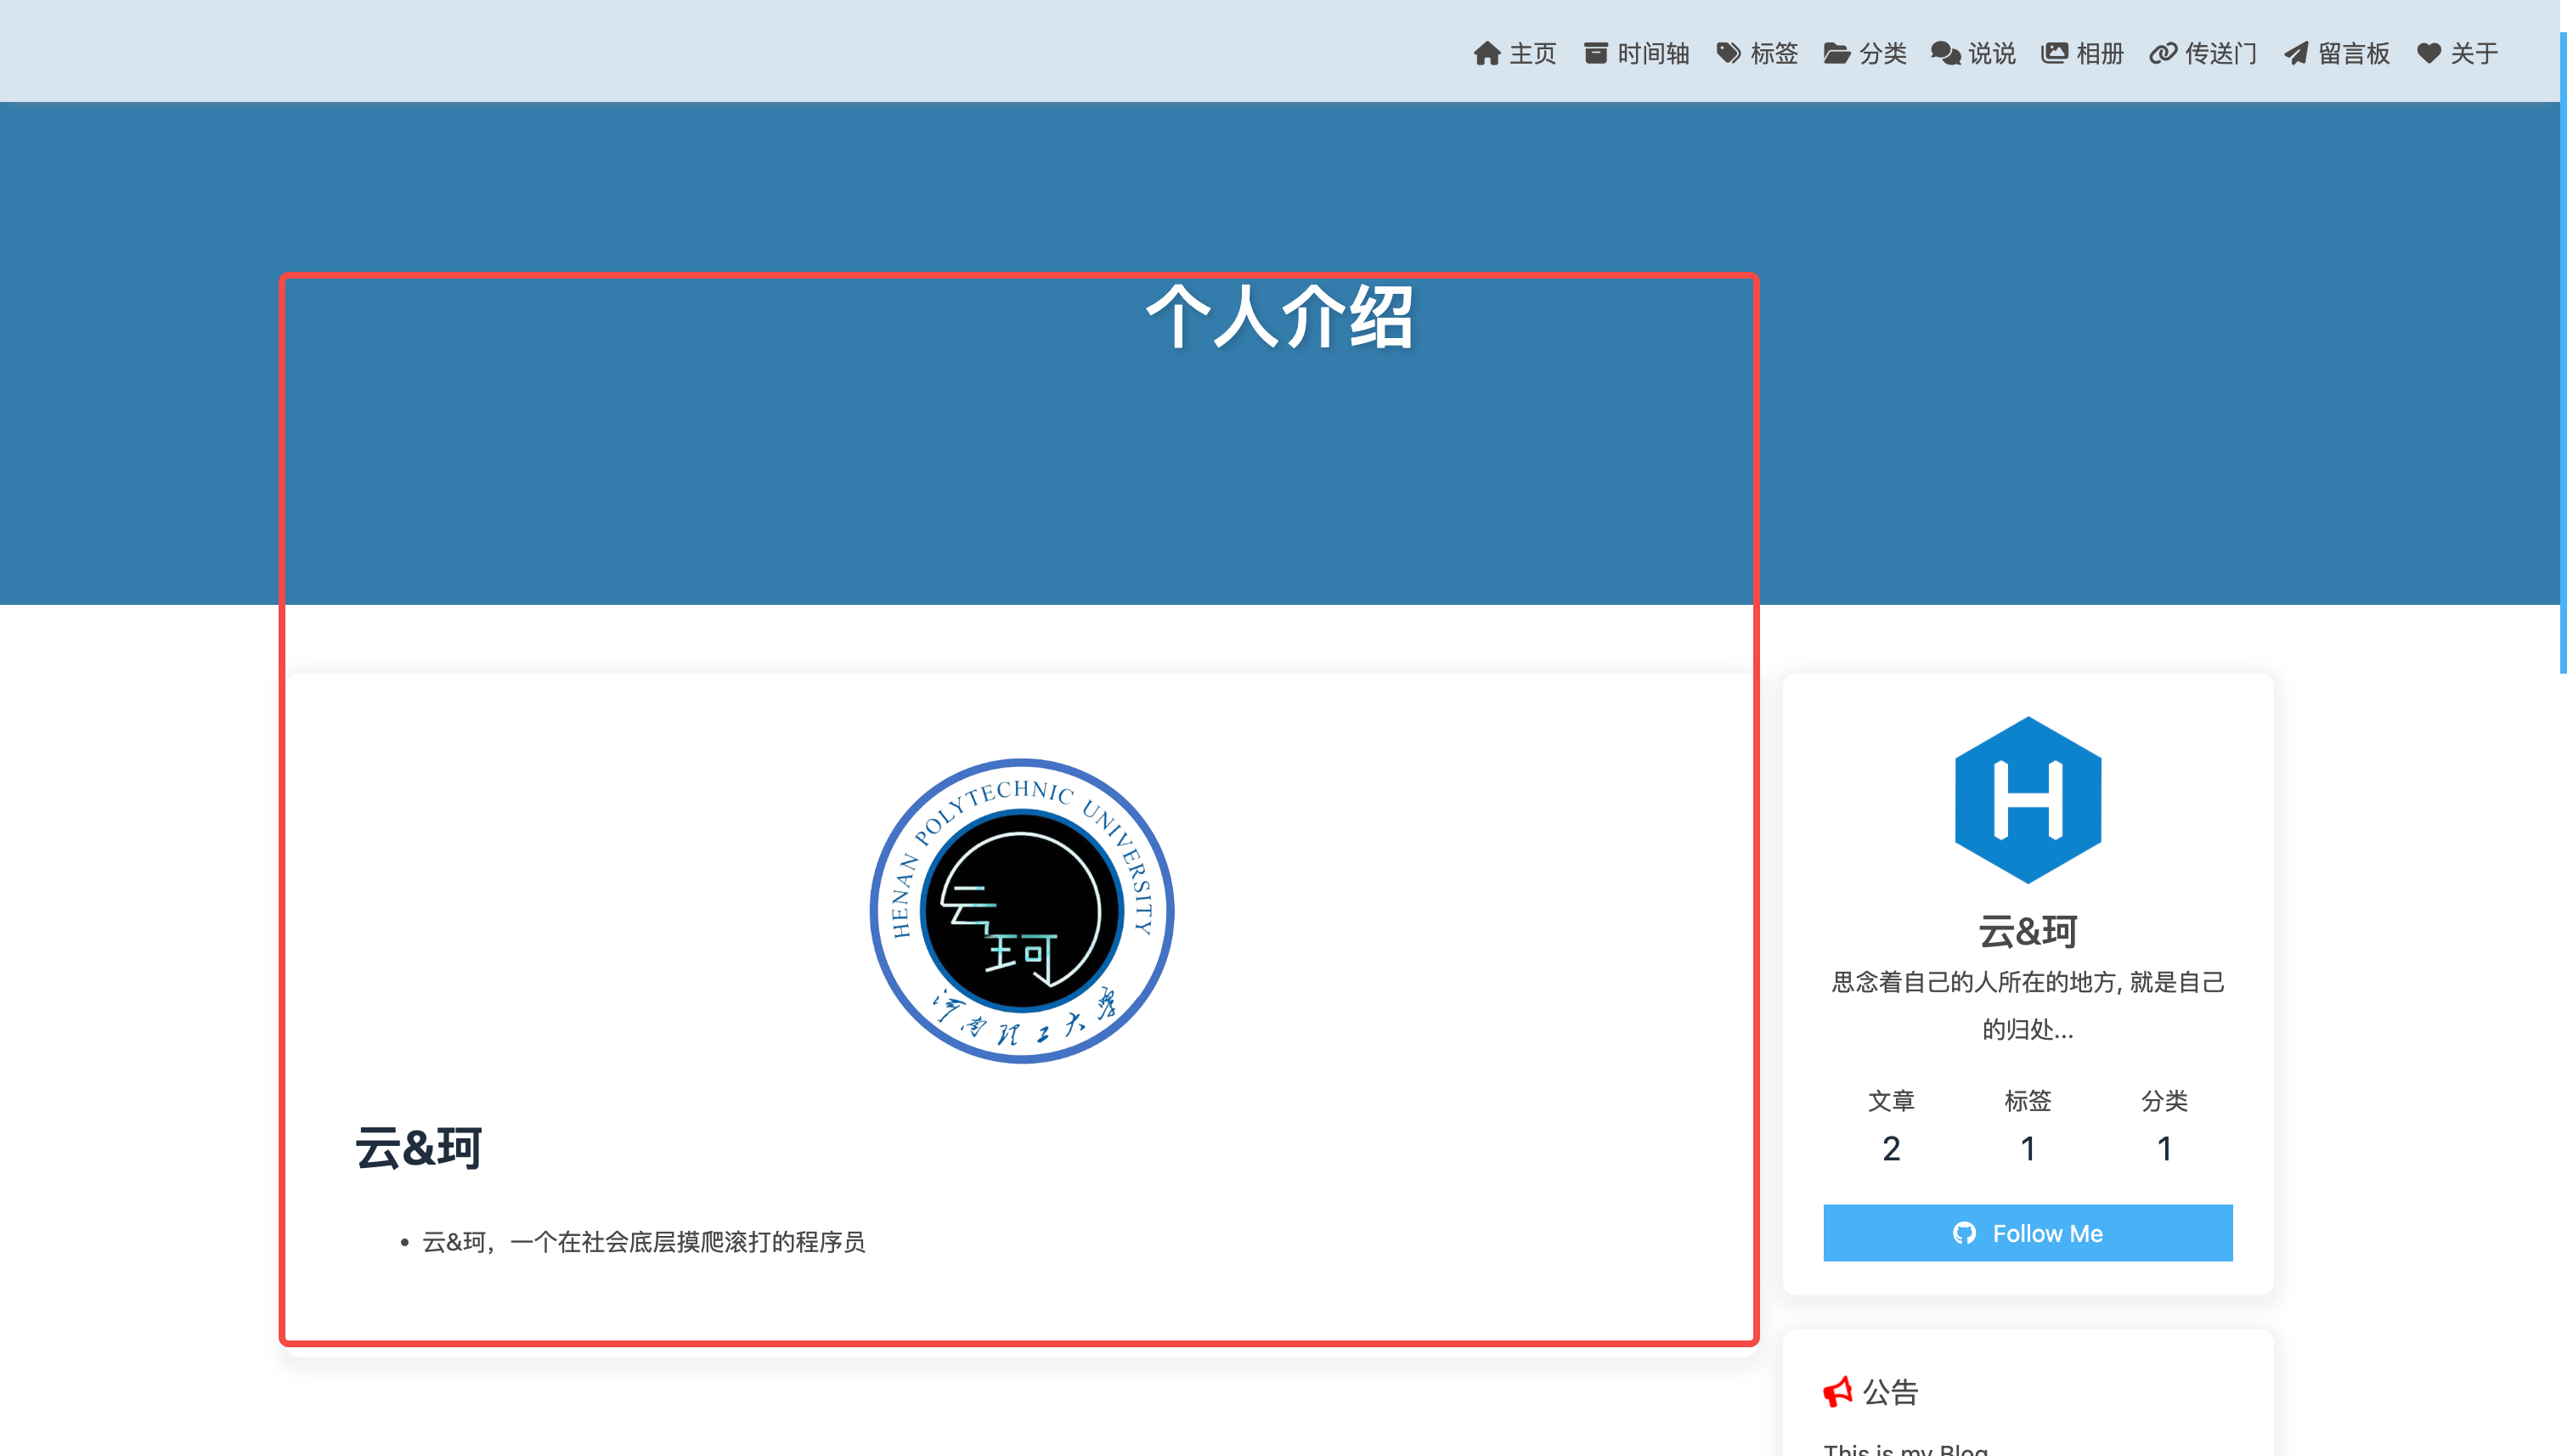The height and width of the screenshot is (1456, 2567).
Task: Open the 时间轴 archive icon
Action: pos(1596,53)
